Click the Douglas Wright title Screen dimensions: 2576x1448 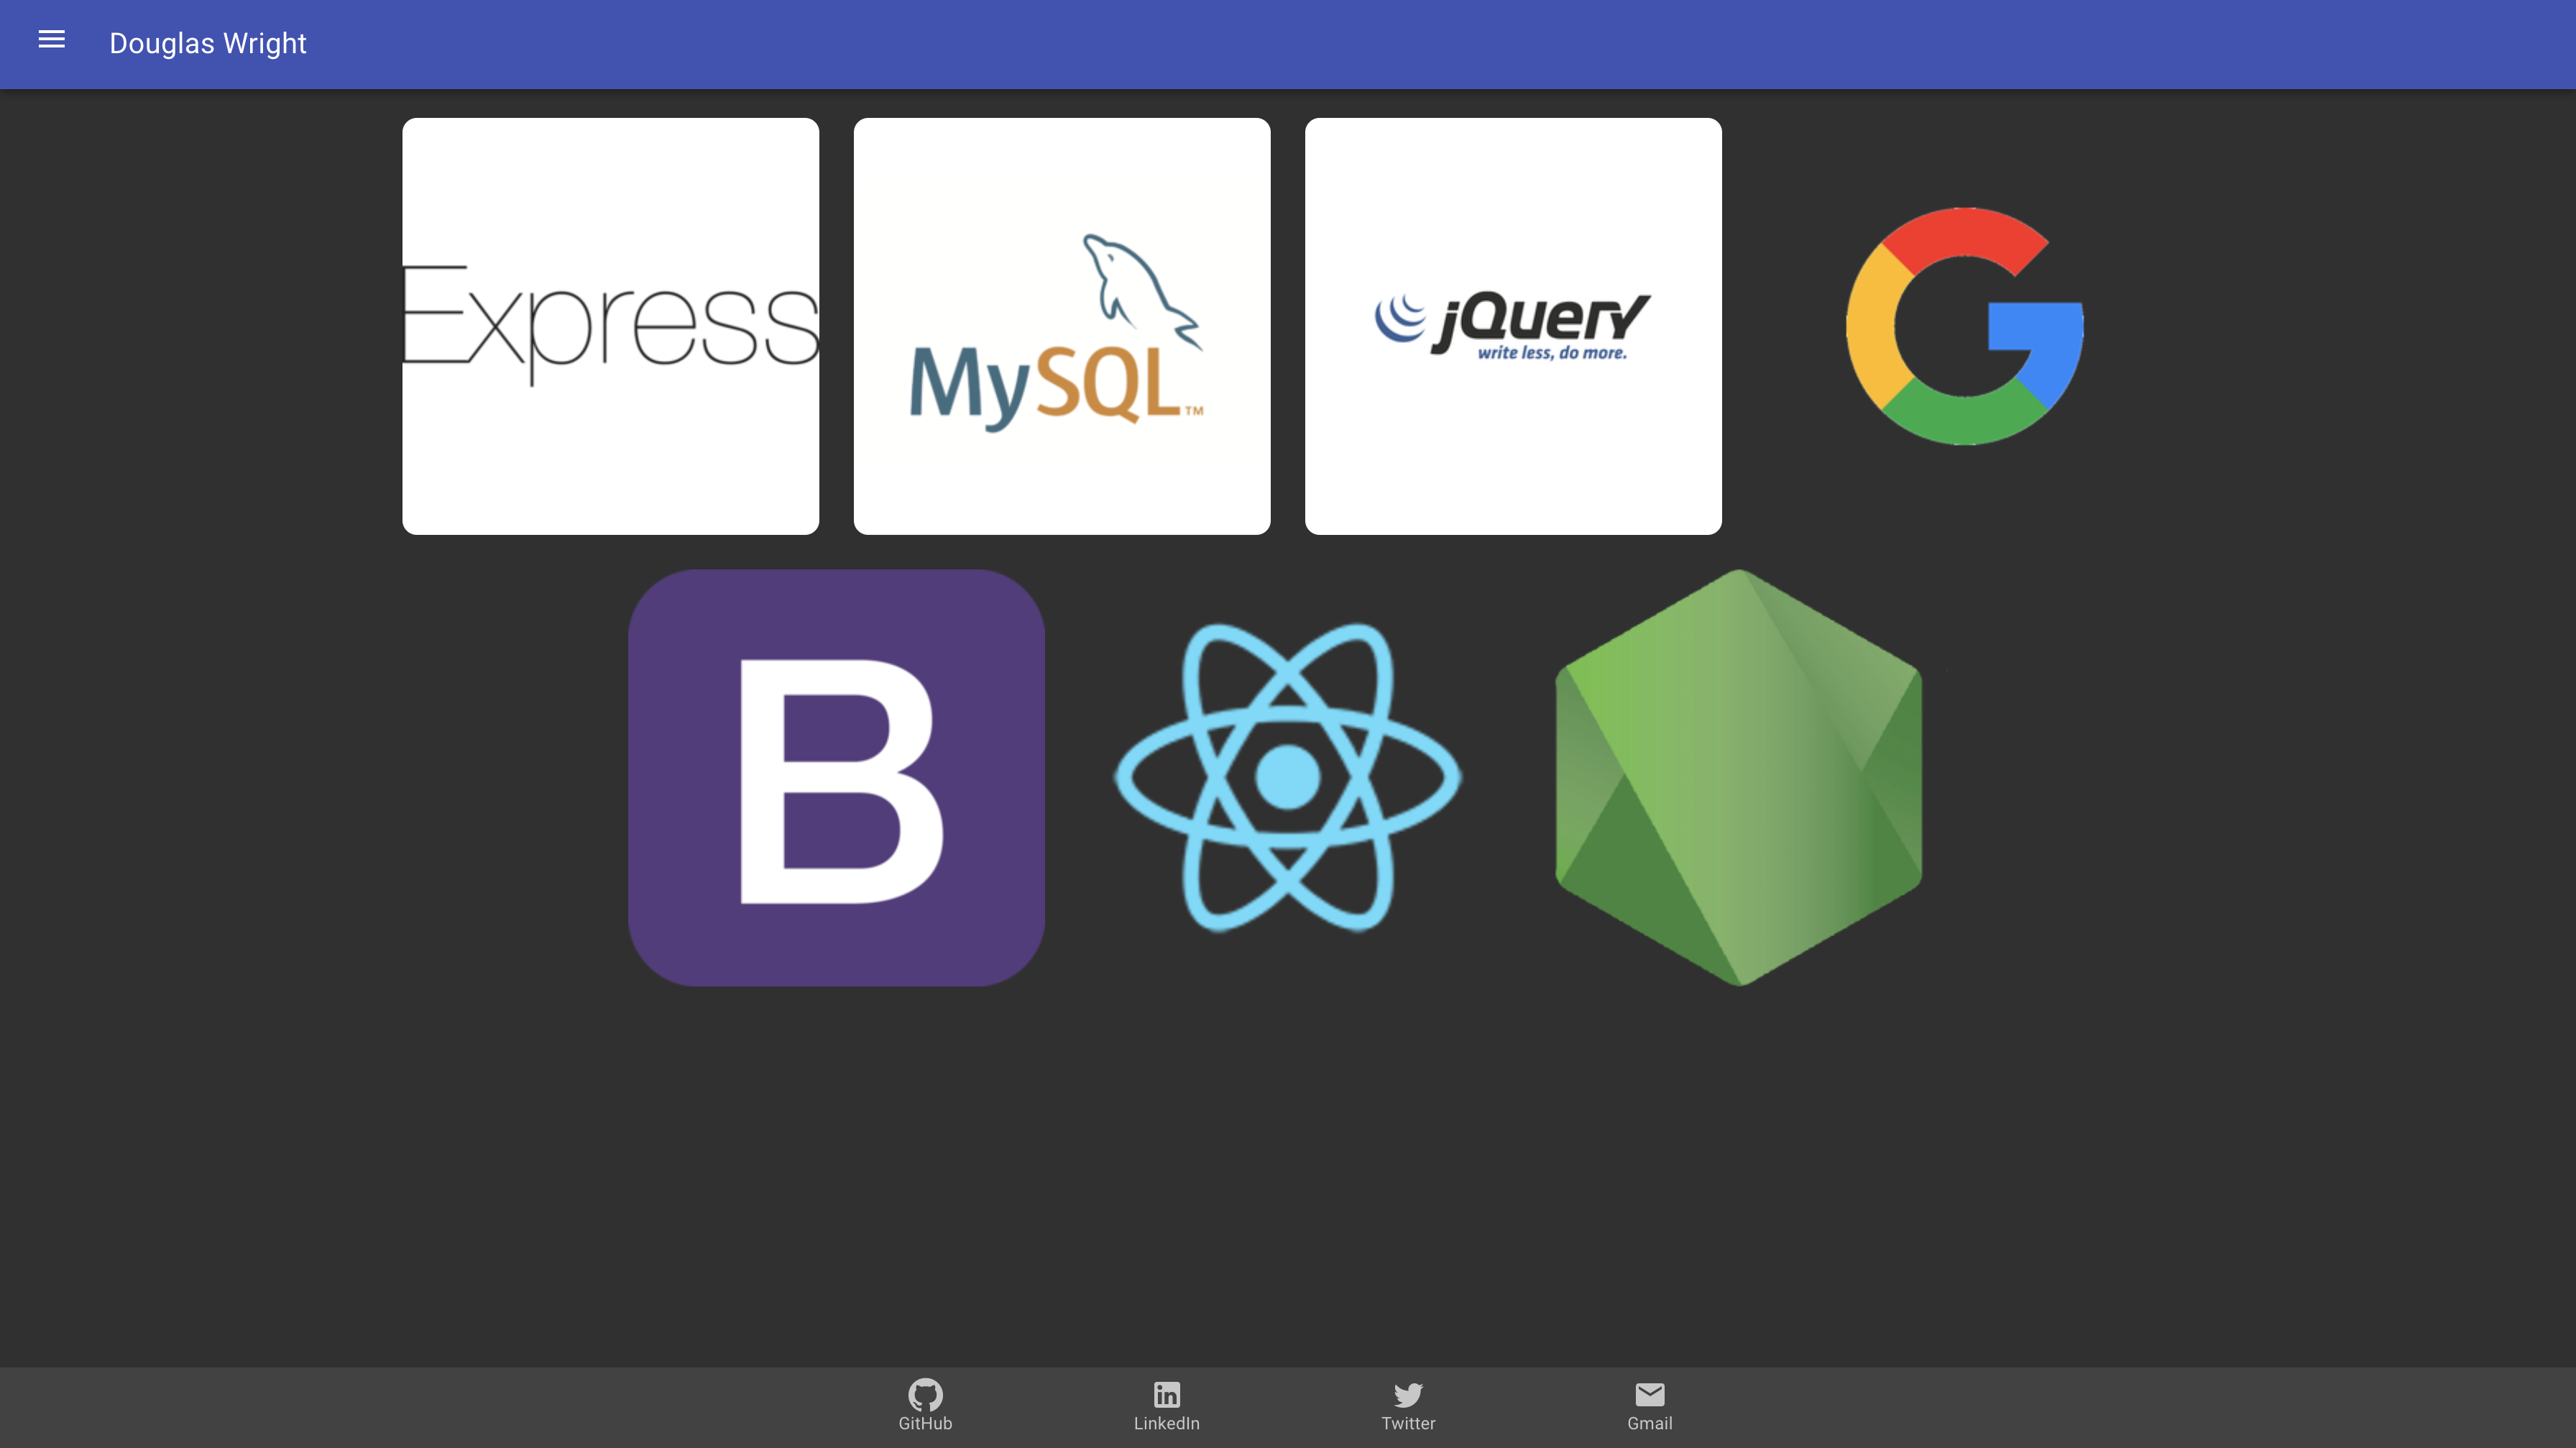[207, 43]
